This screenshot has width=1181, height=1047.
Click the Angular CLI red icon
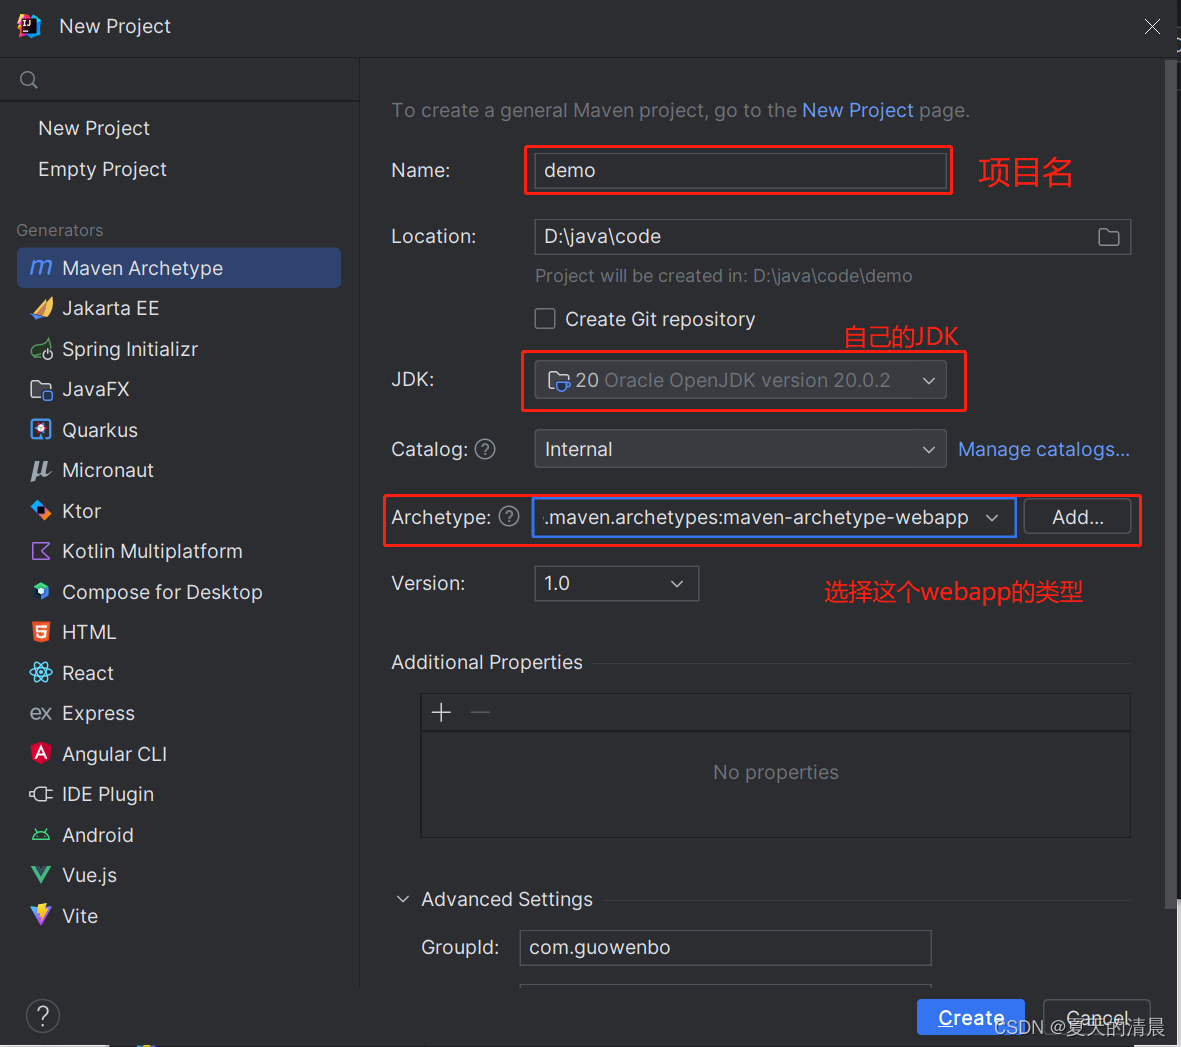pyautogui.click(x=41, y=753)
